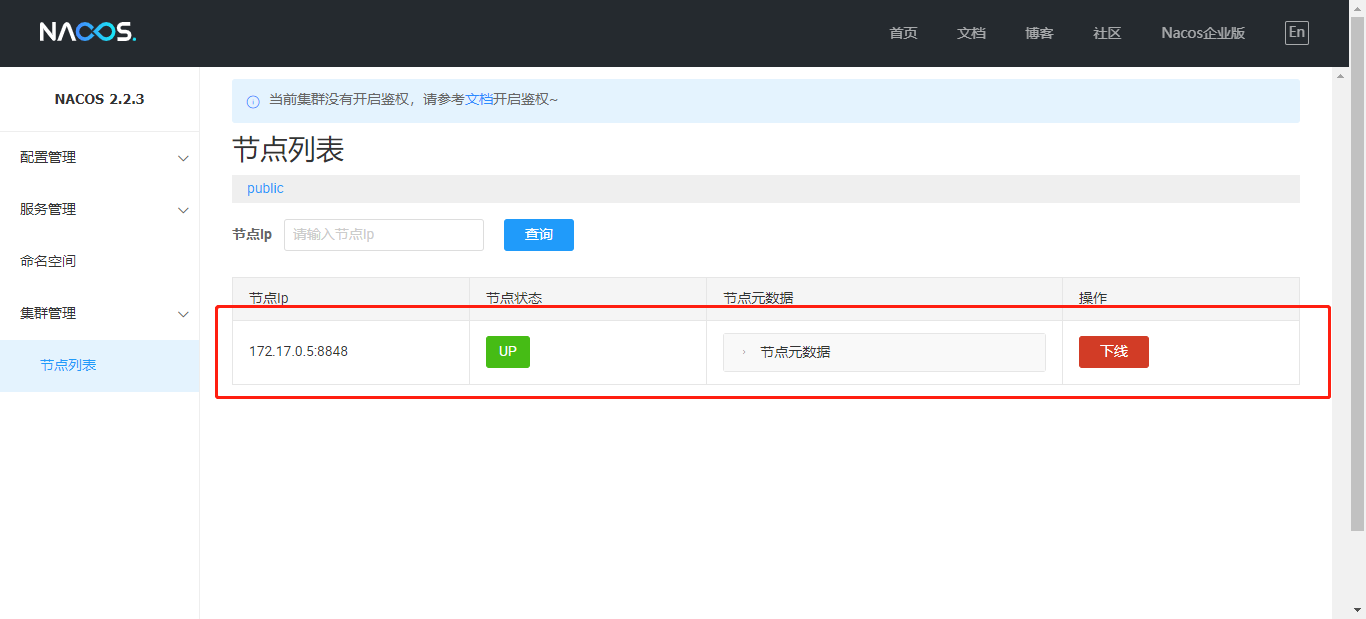Screen dimensions: 1366x619
Task: Focus the 节点Ip search input field
Action: click(x=383, y=235)
